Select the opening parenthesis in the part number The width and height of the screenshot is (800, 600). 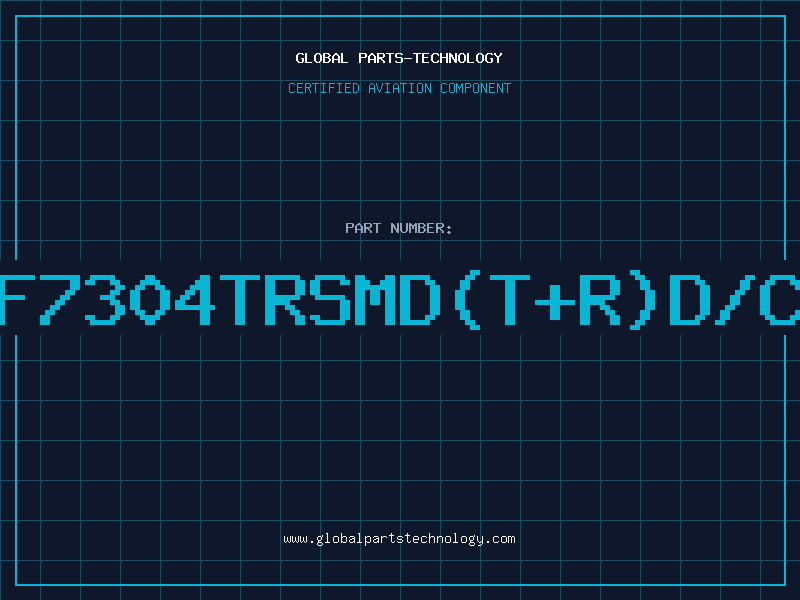(x=467, y=299)
